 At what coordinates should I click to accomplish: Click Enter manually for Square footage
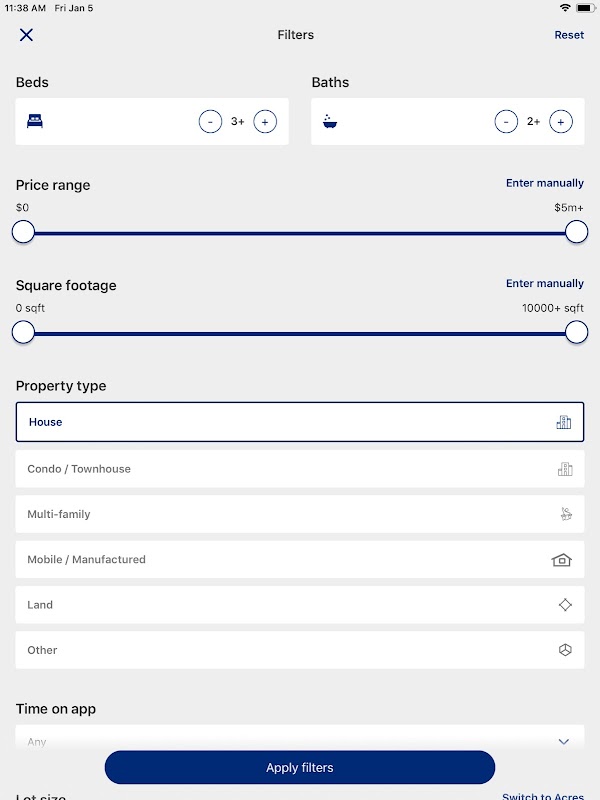544,284
